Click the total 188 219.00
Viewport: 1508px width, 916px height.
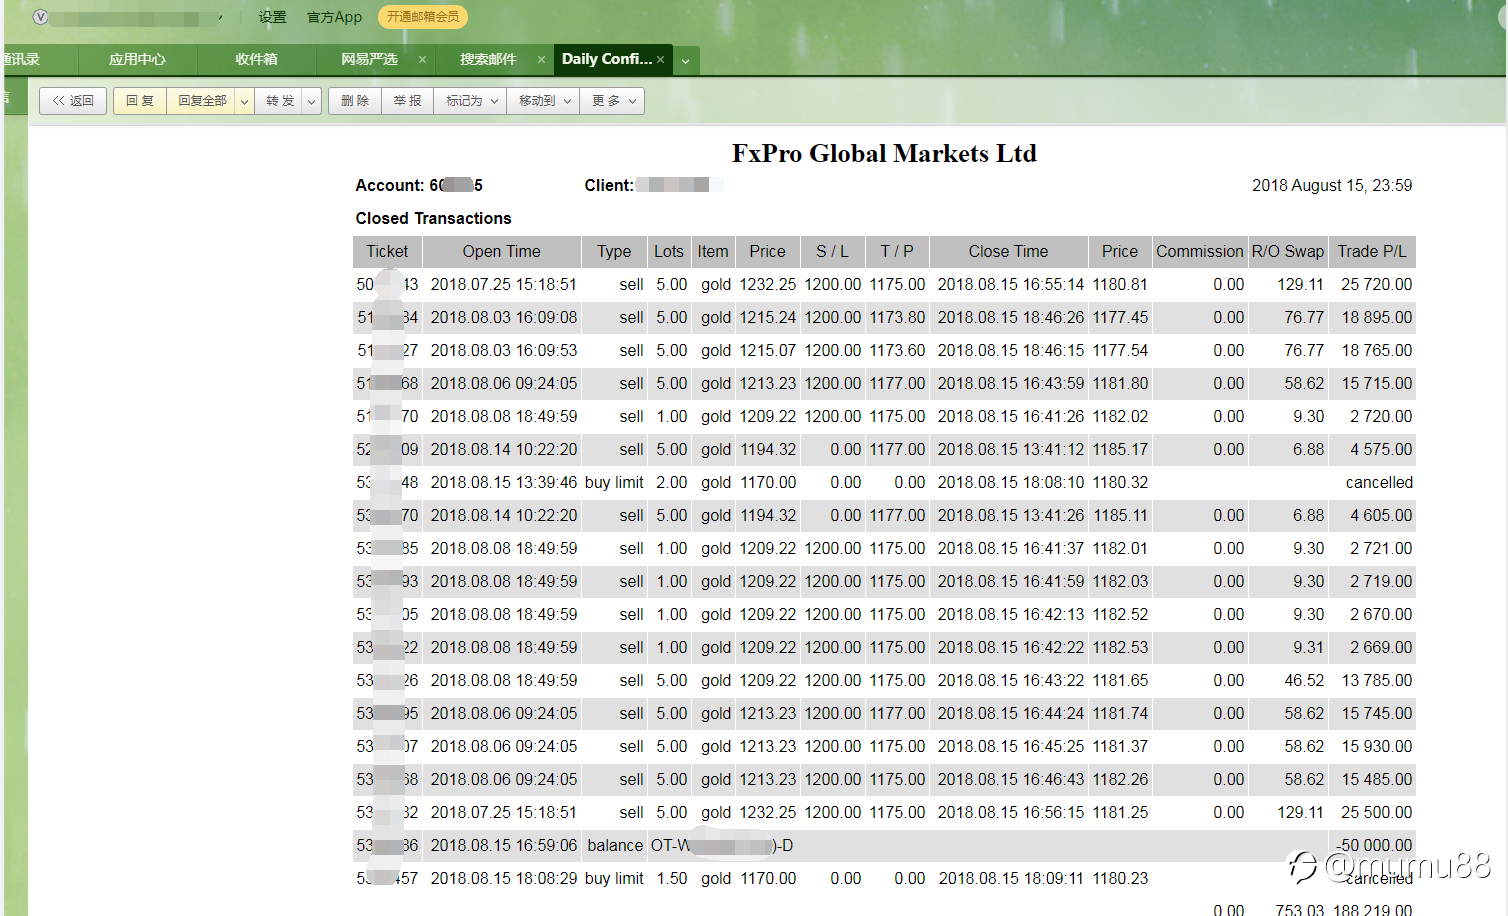point(1372,909)
